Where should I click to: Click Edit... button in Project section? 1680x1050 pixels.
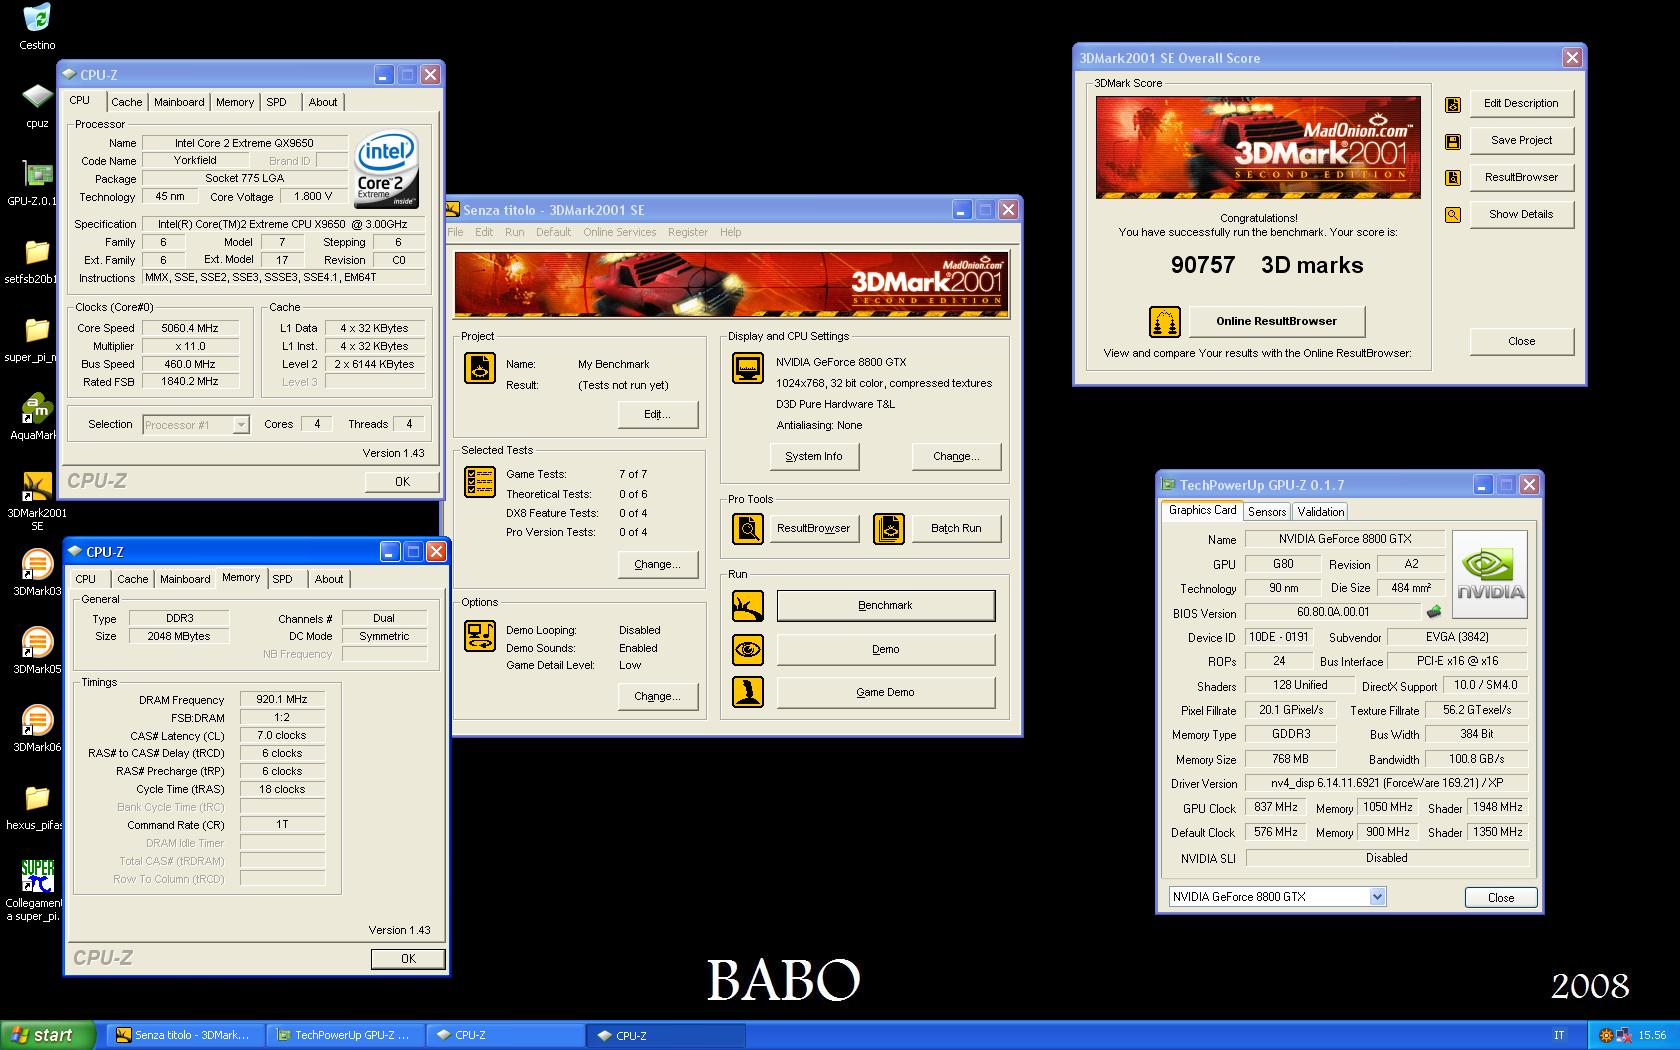pos(657,414)
